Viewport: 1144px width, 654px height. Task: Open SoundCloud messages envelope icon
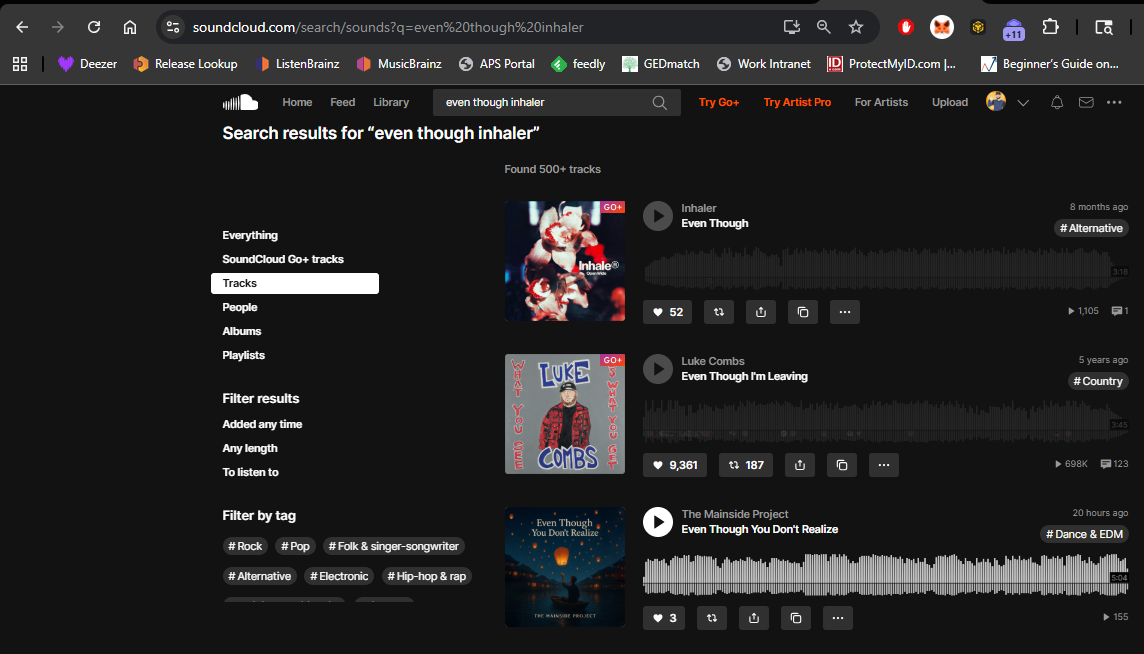click(x=1086, y=102)
